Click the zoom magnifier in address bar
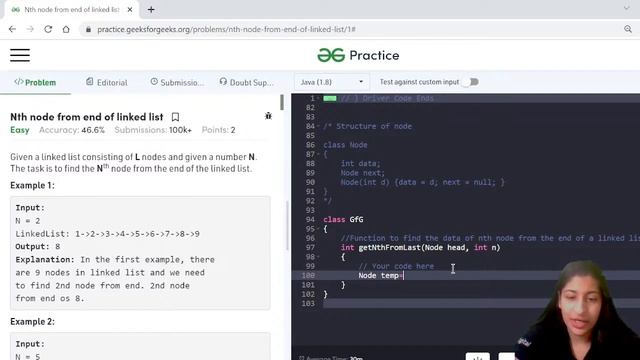This screenshot has height=360, width=640. [628, 29]
